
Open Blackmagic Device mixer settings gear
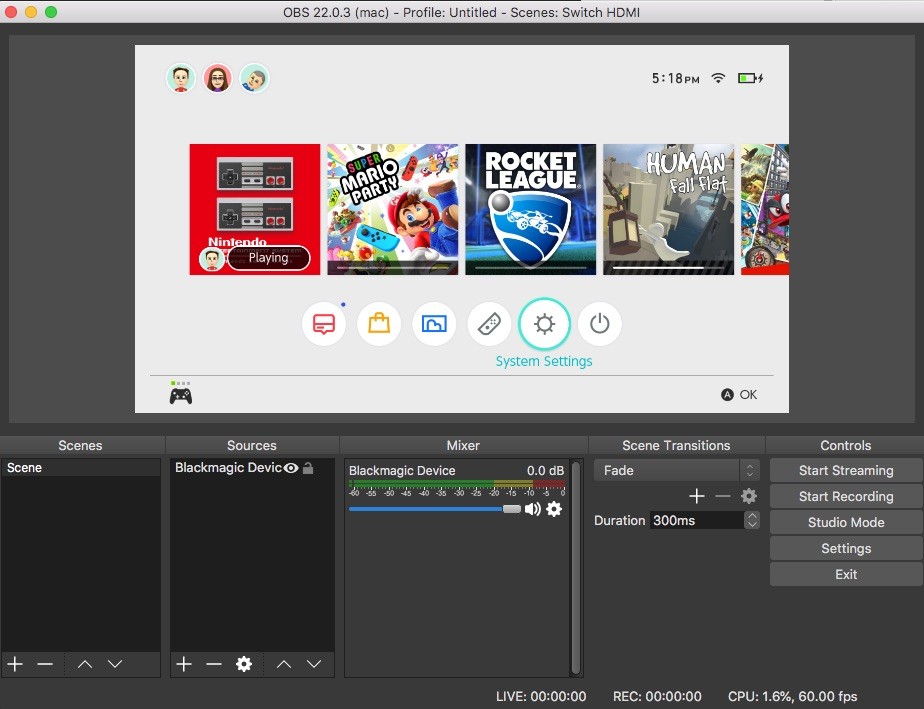click(x=554, y=509)
